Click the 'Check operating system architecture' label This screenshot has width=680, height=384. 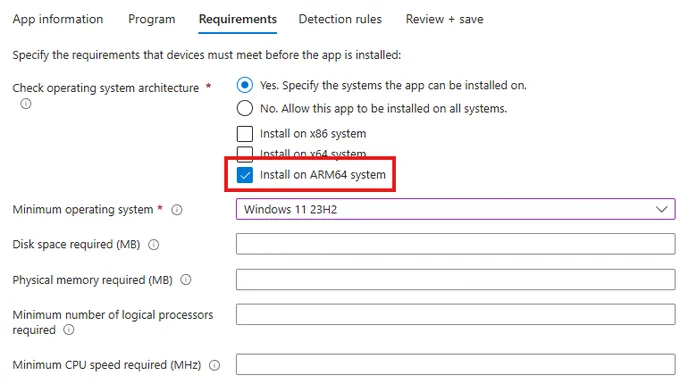click(106, 88)
